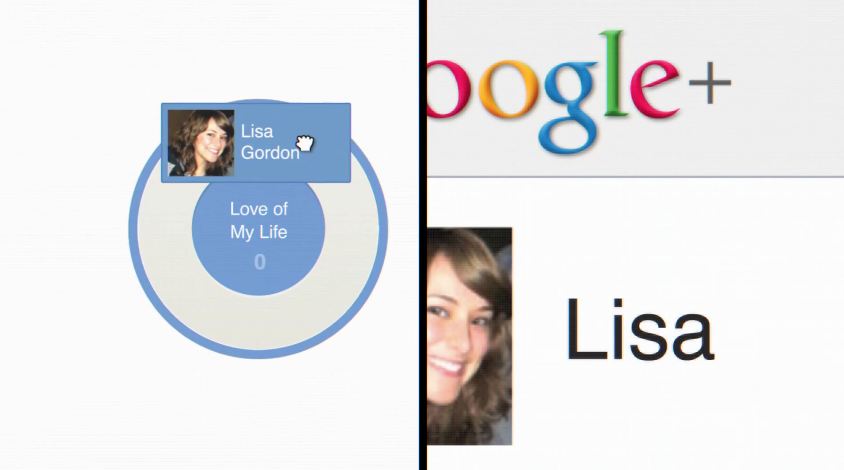This screenshot has height=470, width=844.
Task: Click the partial red "o" at the logo's edge
Action: pos(450,88)
